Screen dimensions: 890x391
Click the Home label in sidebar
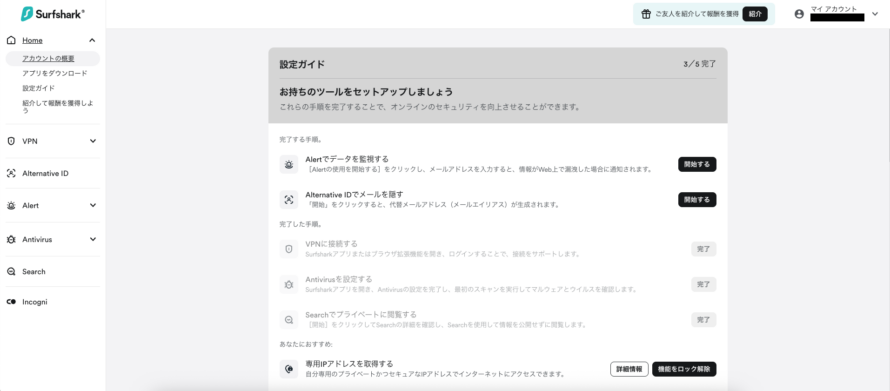[32, 40]
